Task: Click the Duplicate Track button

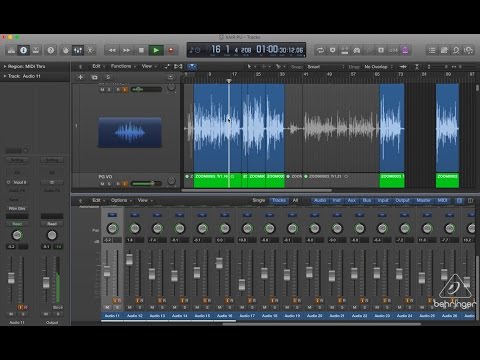Action: pyautogui.click(x=94, y=77)
